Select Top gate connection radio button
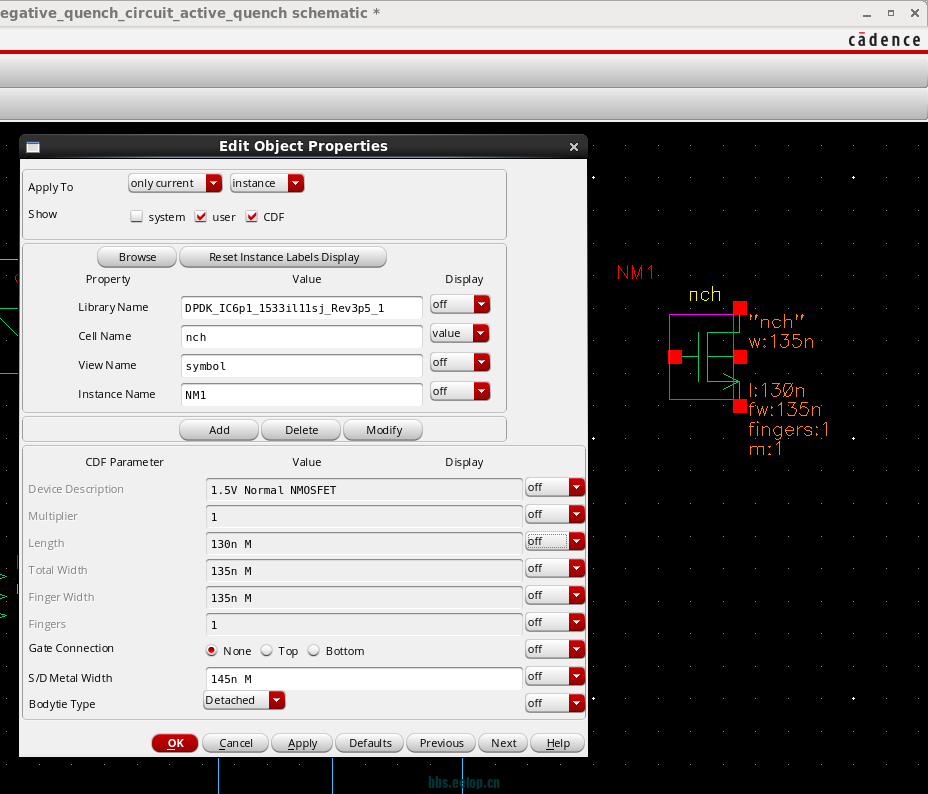The image size is (928, 794). pyautogui.click(x=267, y=651)
